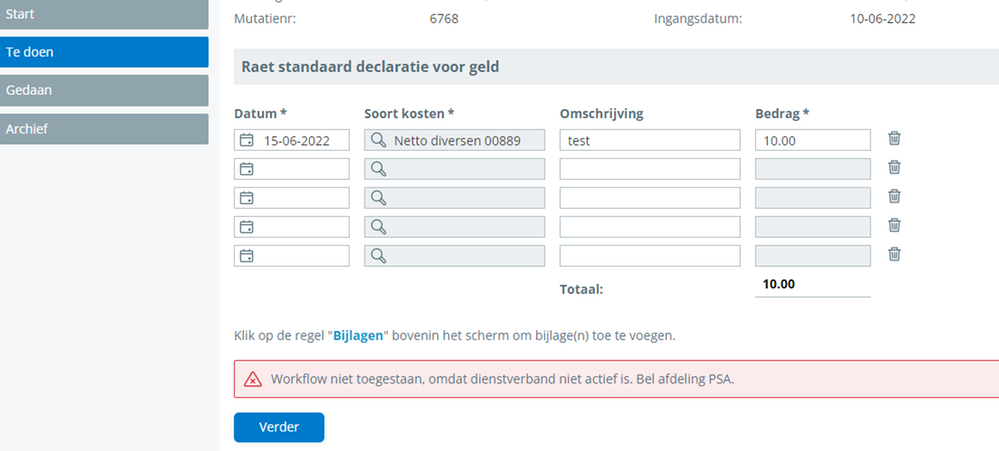Go to the Gedaan section

(104, 90)
